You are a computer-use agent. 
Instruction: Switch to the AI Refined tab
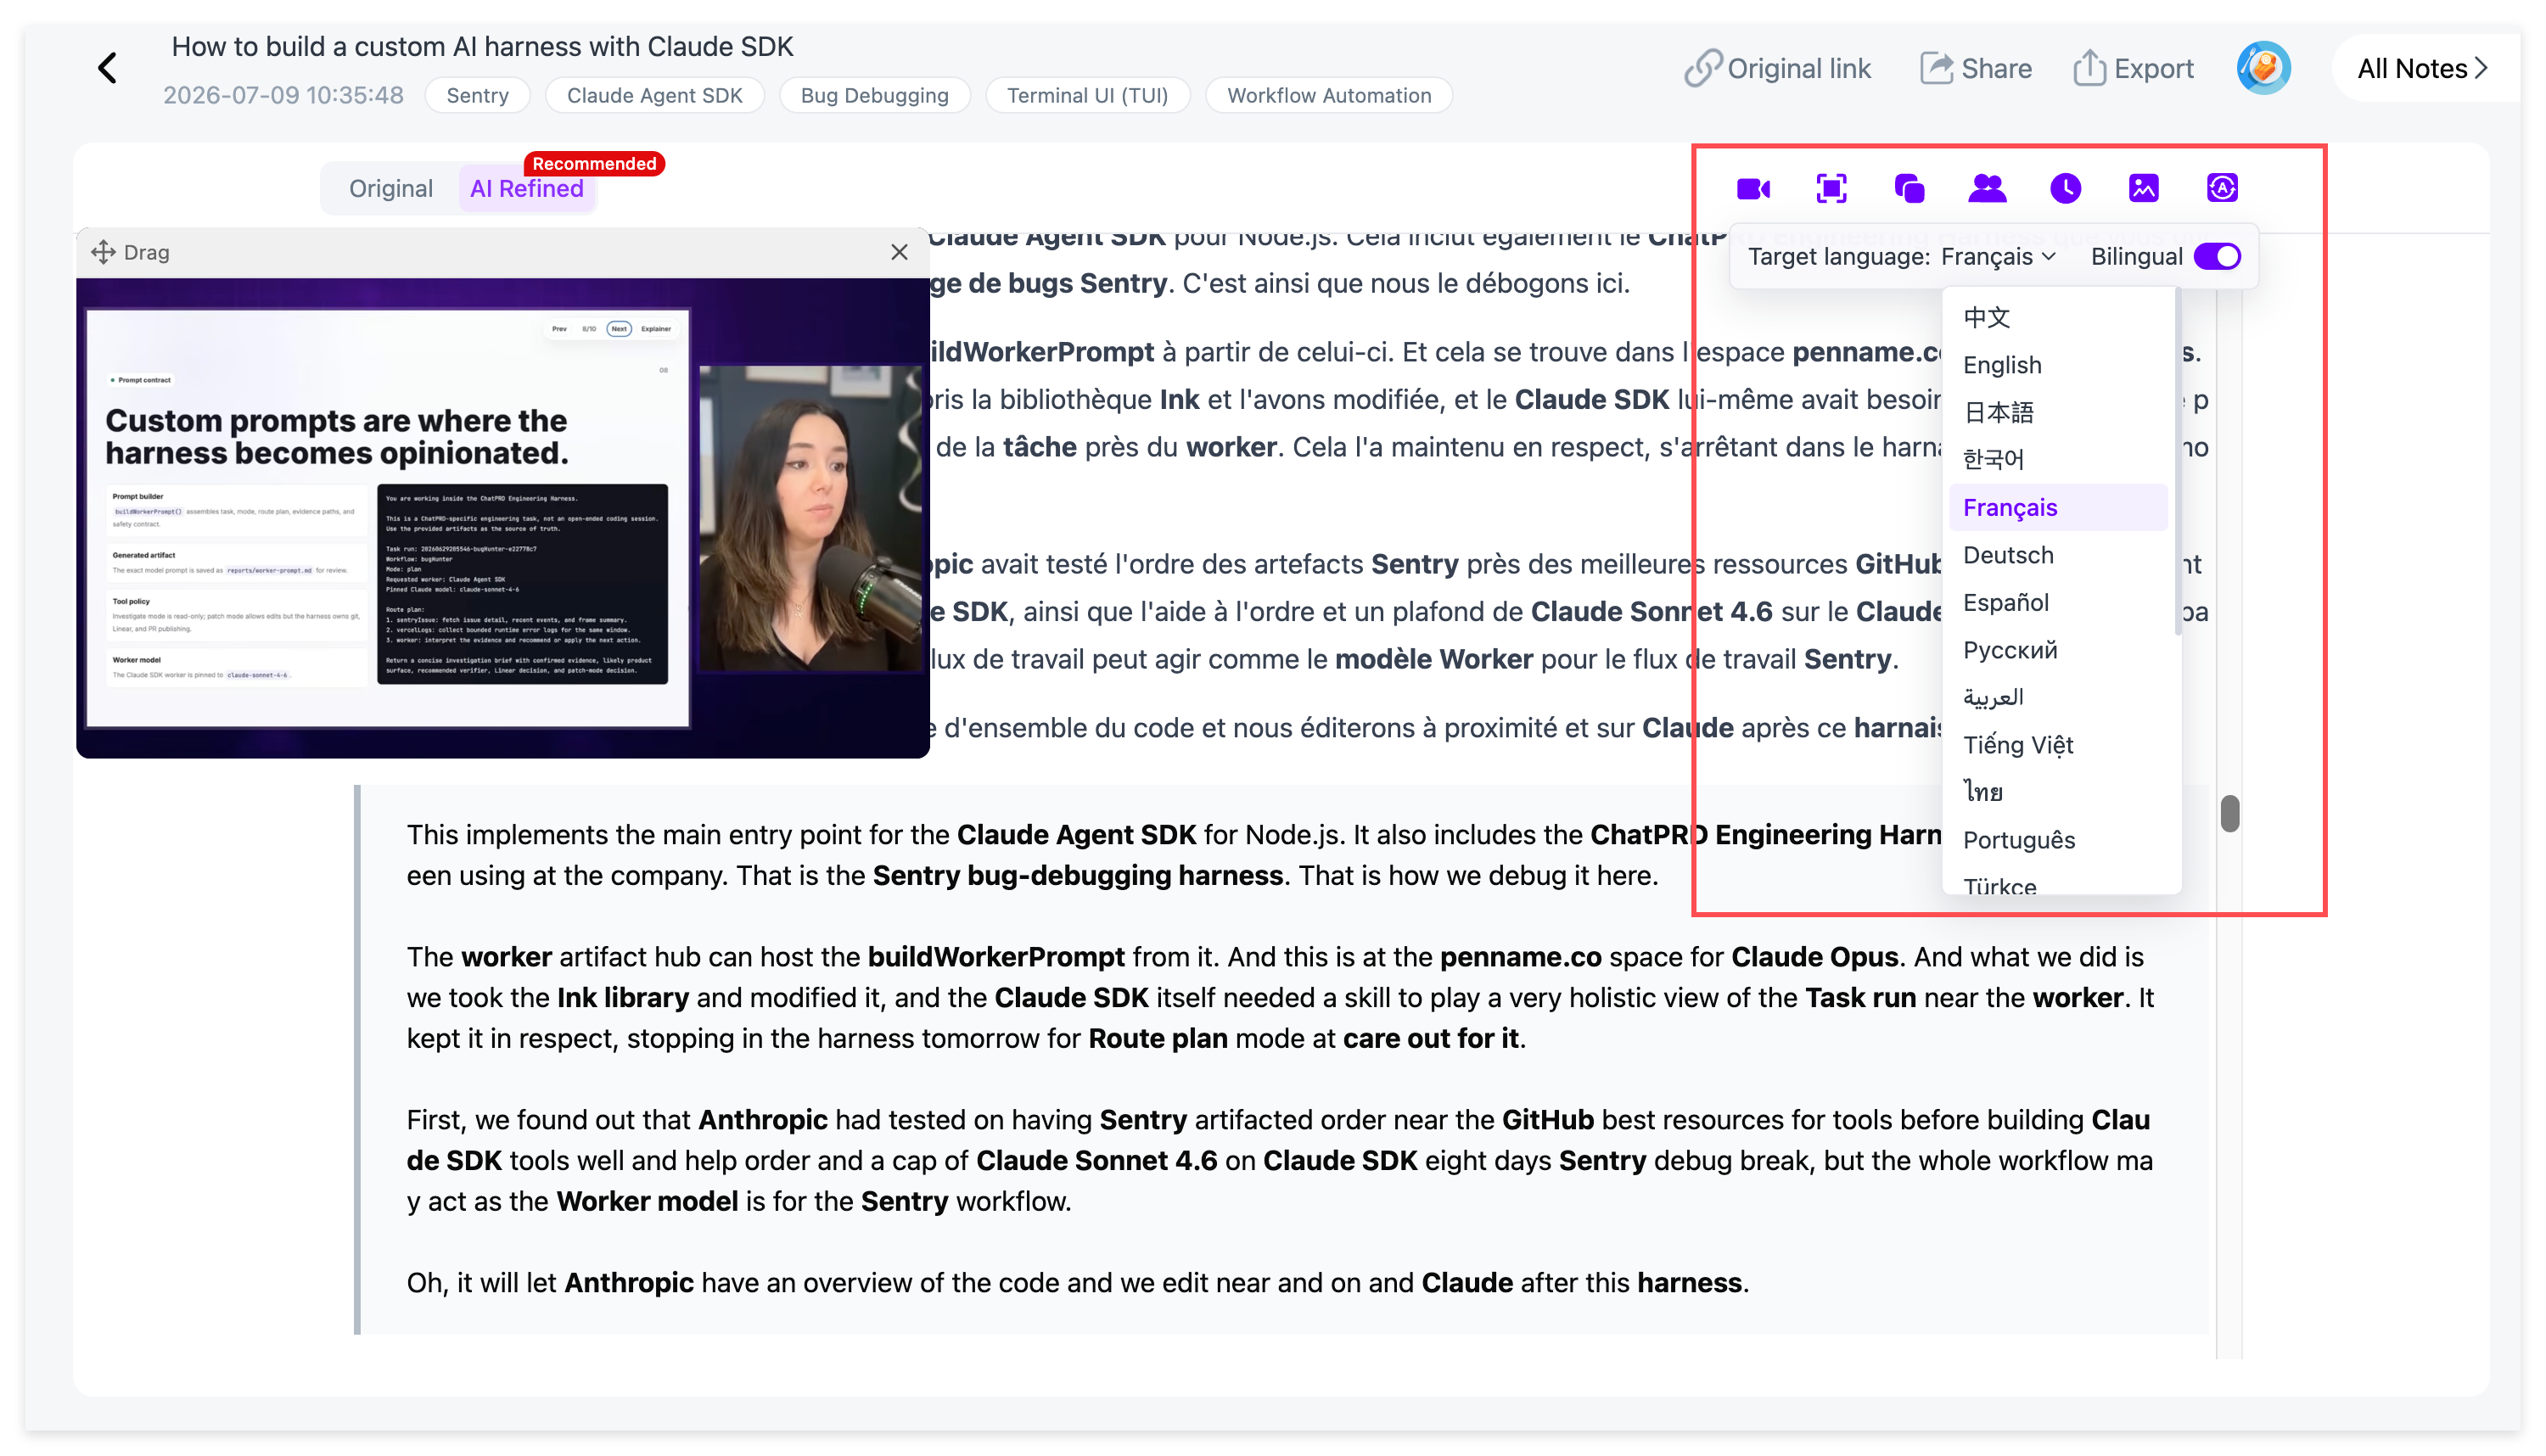pos(526,189)
